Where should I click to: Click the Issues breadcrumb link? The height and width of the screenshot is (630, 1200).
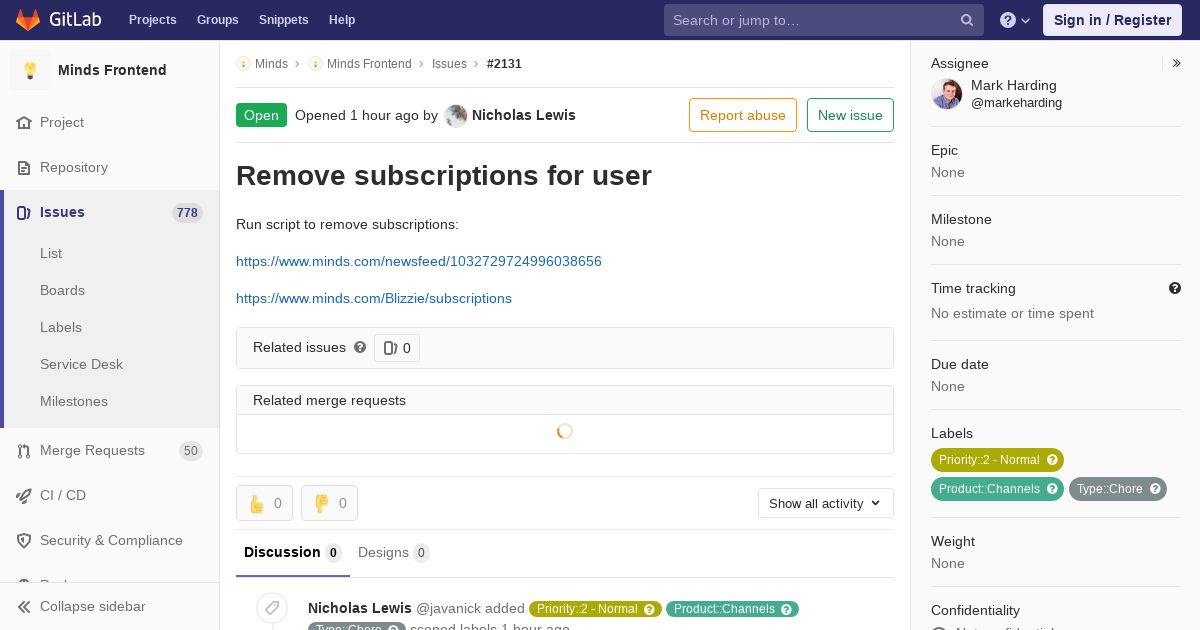449,63
